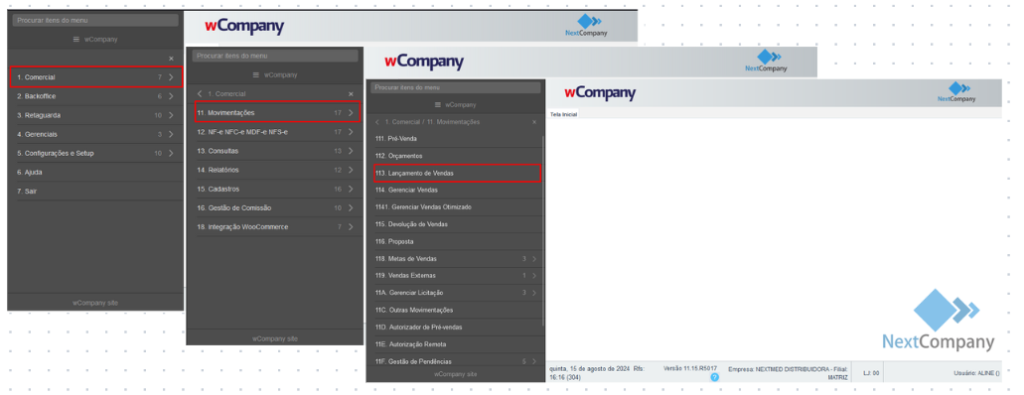The image size is (1024, 395).
Task: Open '1. Comercial' in main menu
Action: click(97, 77)
